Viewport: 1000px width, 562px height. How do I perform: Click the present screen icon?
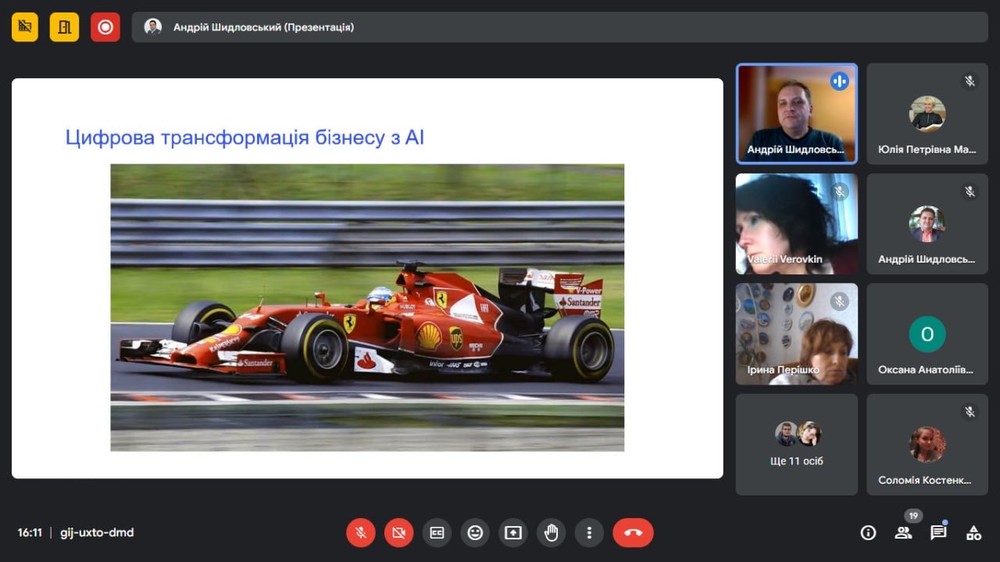click(513, 533)
